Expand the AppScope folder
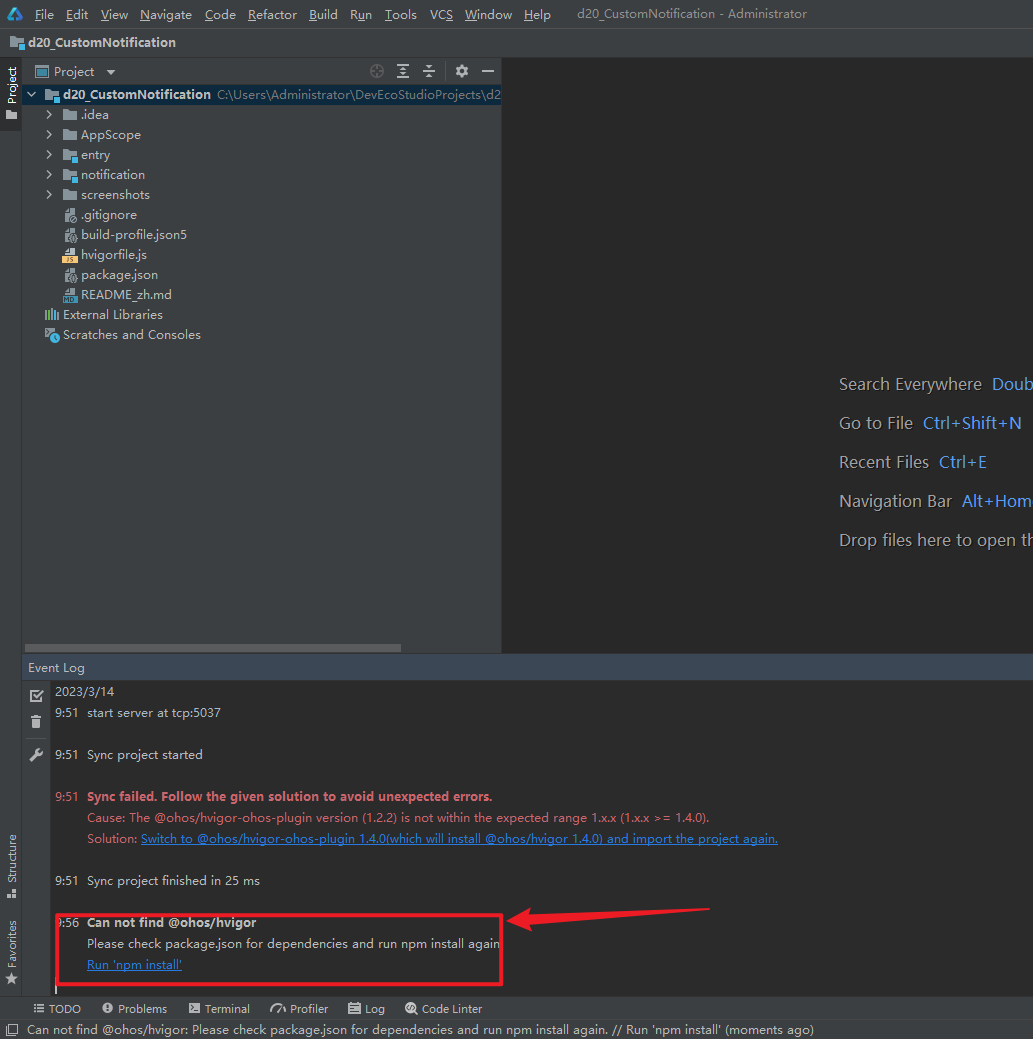1033x1039 pixels. 49,135
